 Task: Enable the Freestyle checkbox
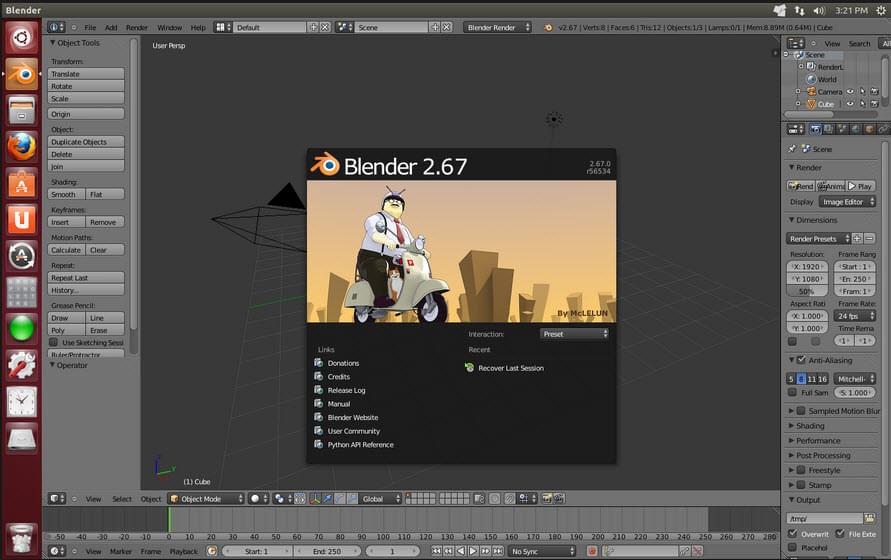tap(801, 470)
